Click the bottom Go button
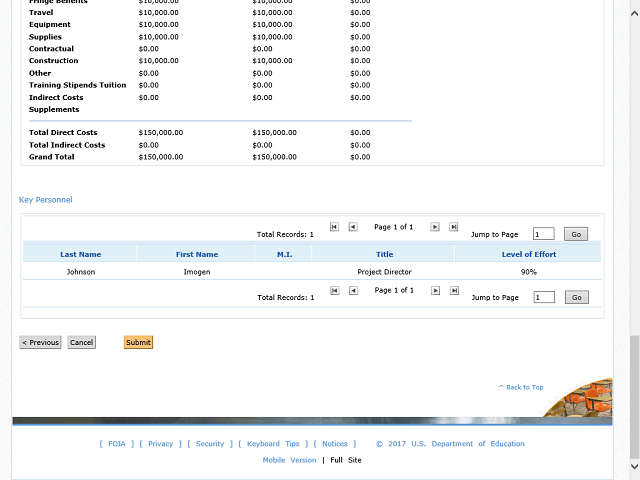The image size is (640, 480). (577, 297)
